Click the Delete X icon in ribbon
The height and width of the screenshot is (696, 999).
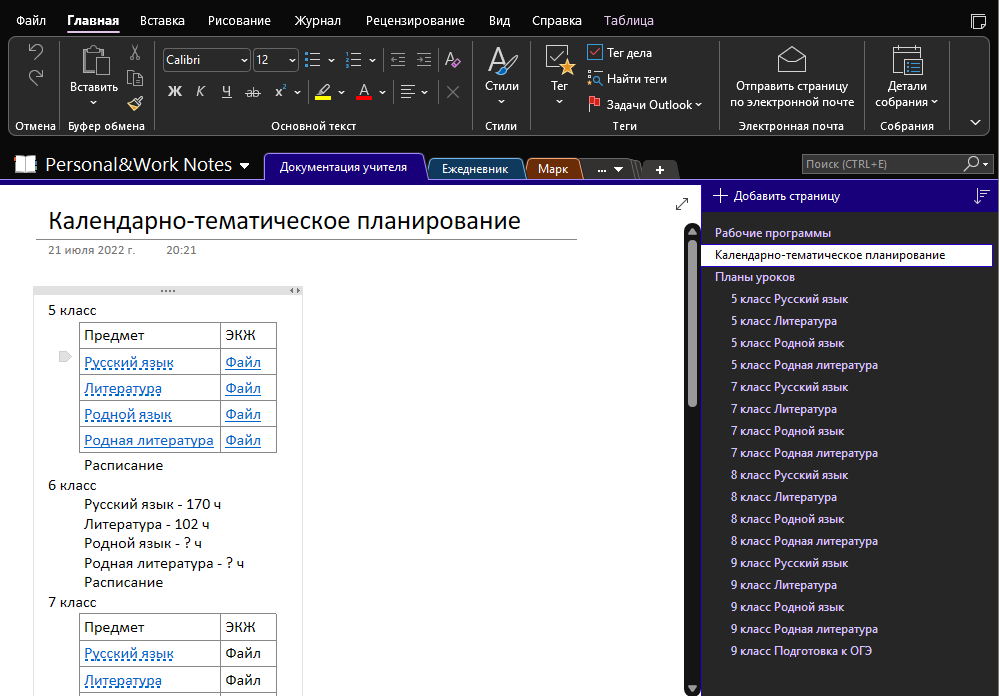tap(453, 92)
